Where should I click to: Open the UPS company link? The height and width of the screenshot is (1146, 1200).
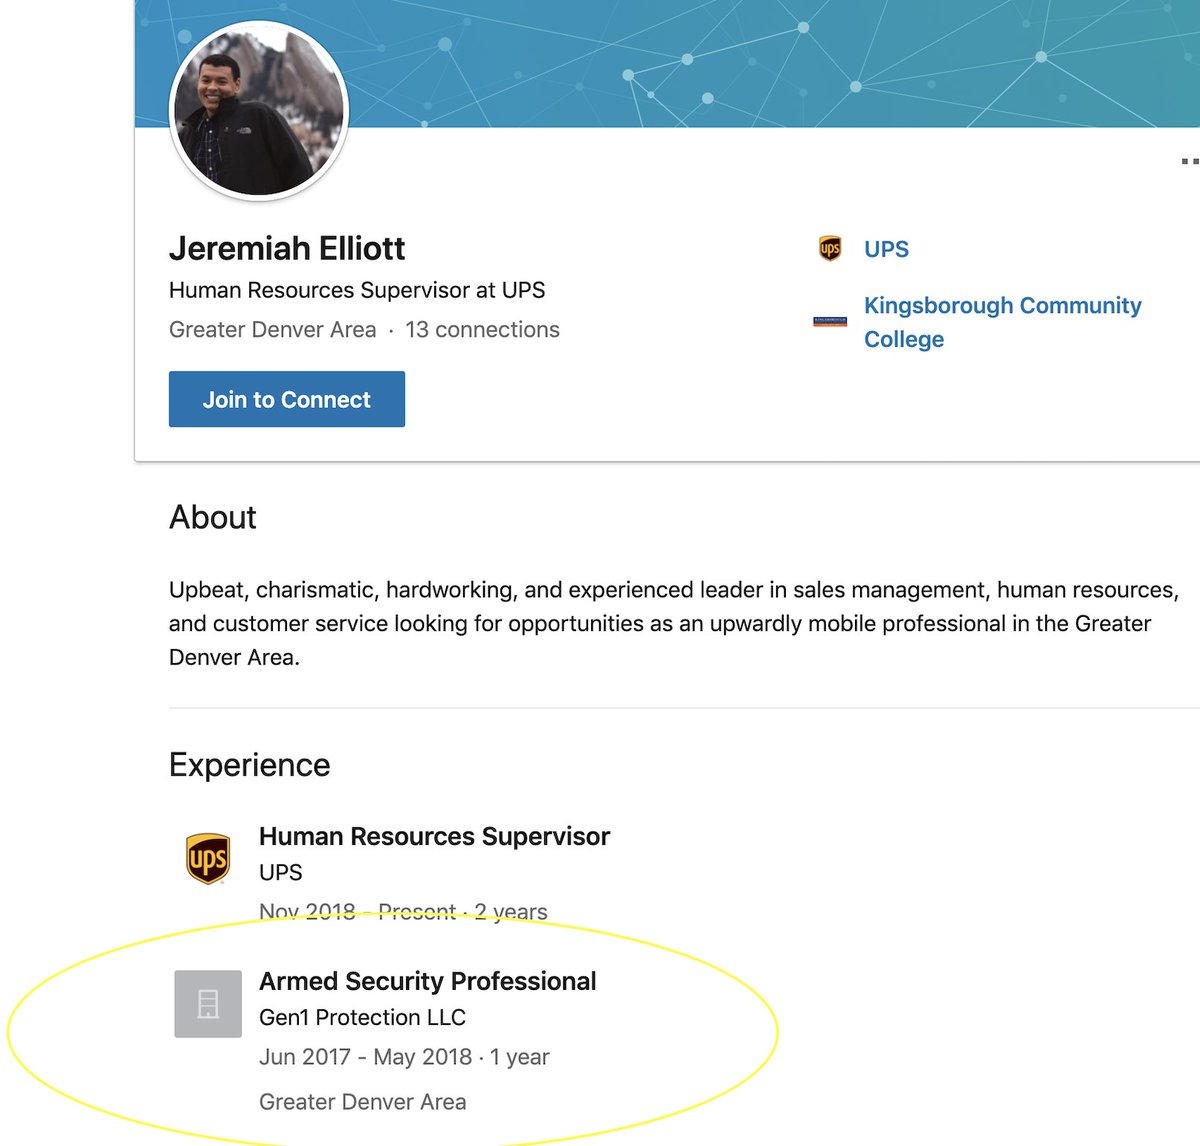pyautogui.click(x=886, y=249)
